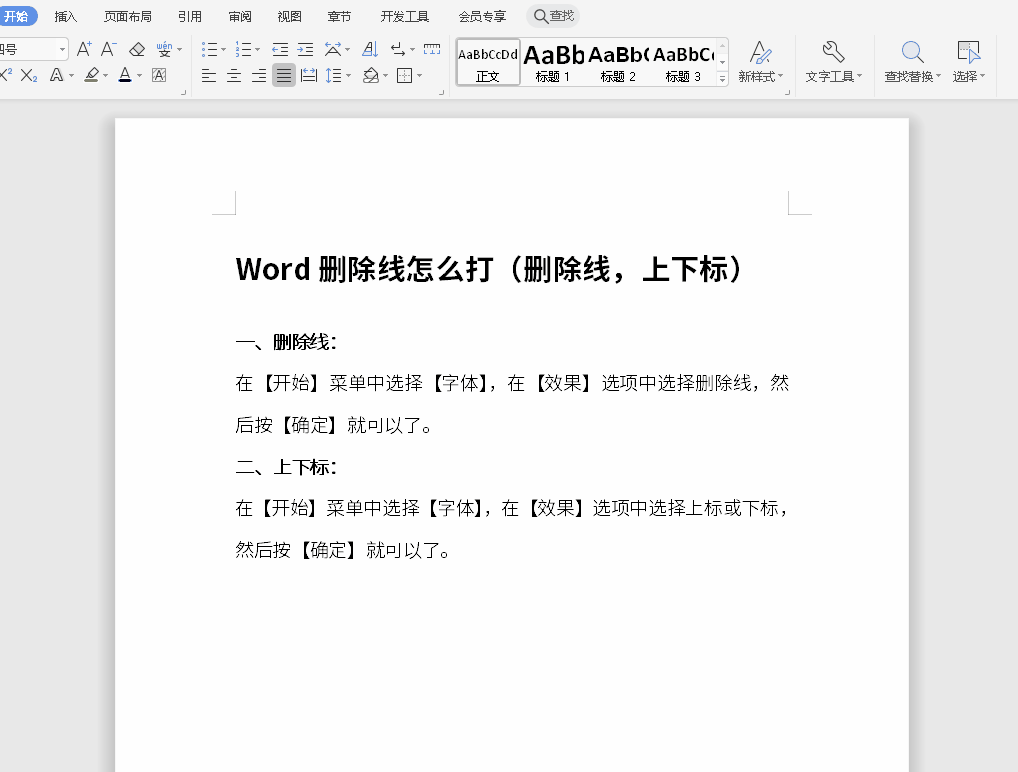Open the font size dropdown

(x=62, y=49)
